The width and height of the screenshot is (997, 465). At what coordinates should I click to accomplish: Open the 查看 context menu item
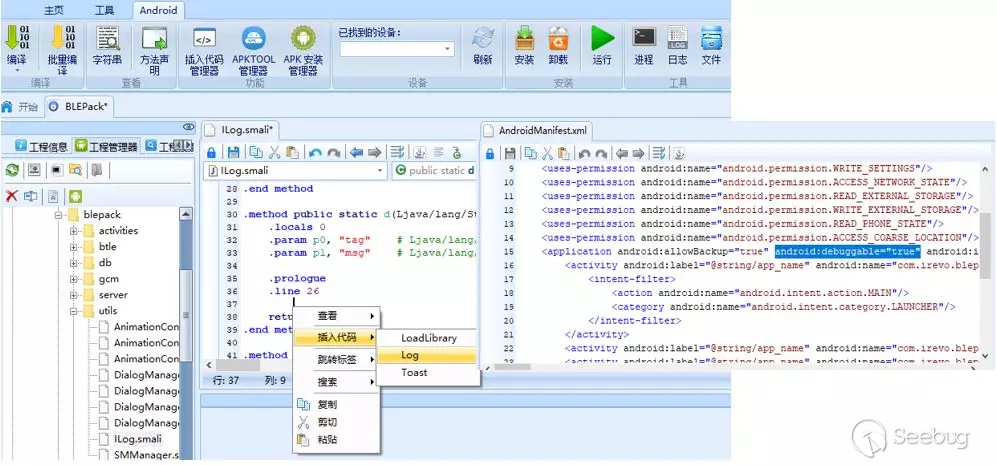(336, 316)
